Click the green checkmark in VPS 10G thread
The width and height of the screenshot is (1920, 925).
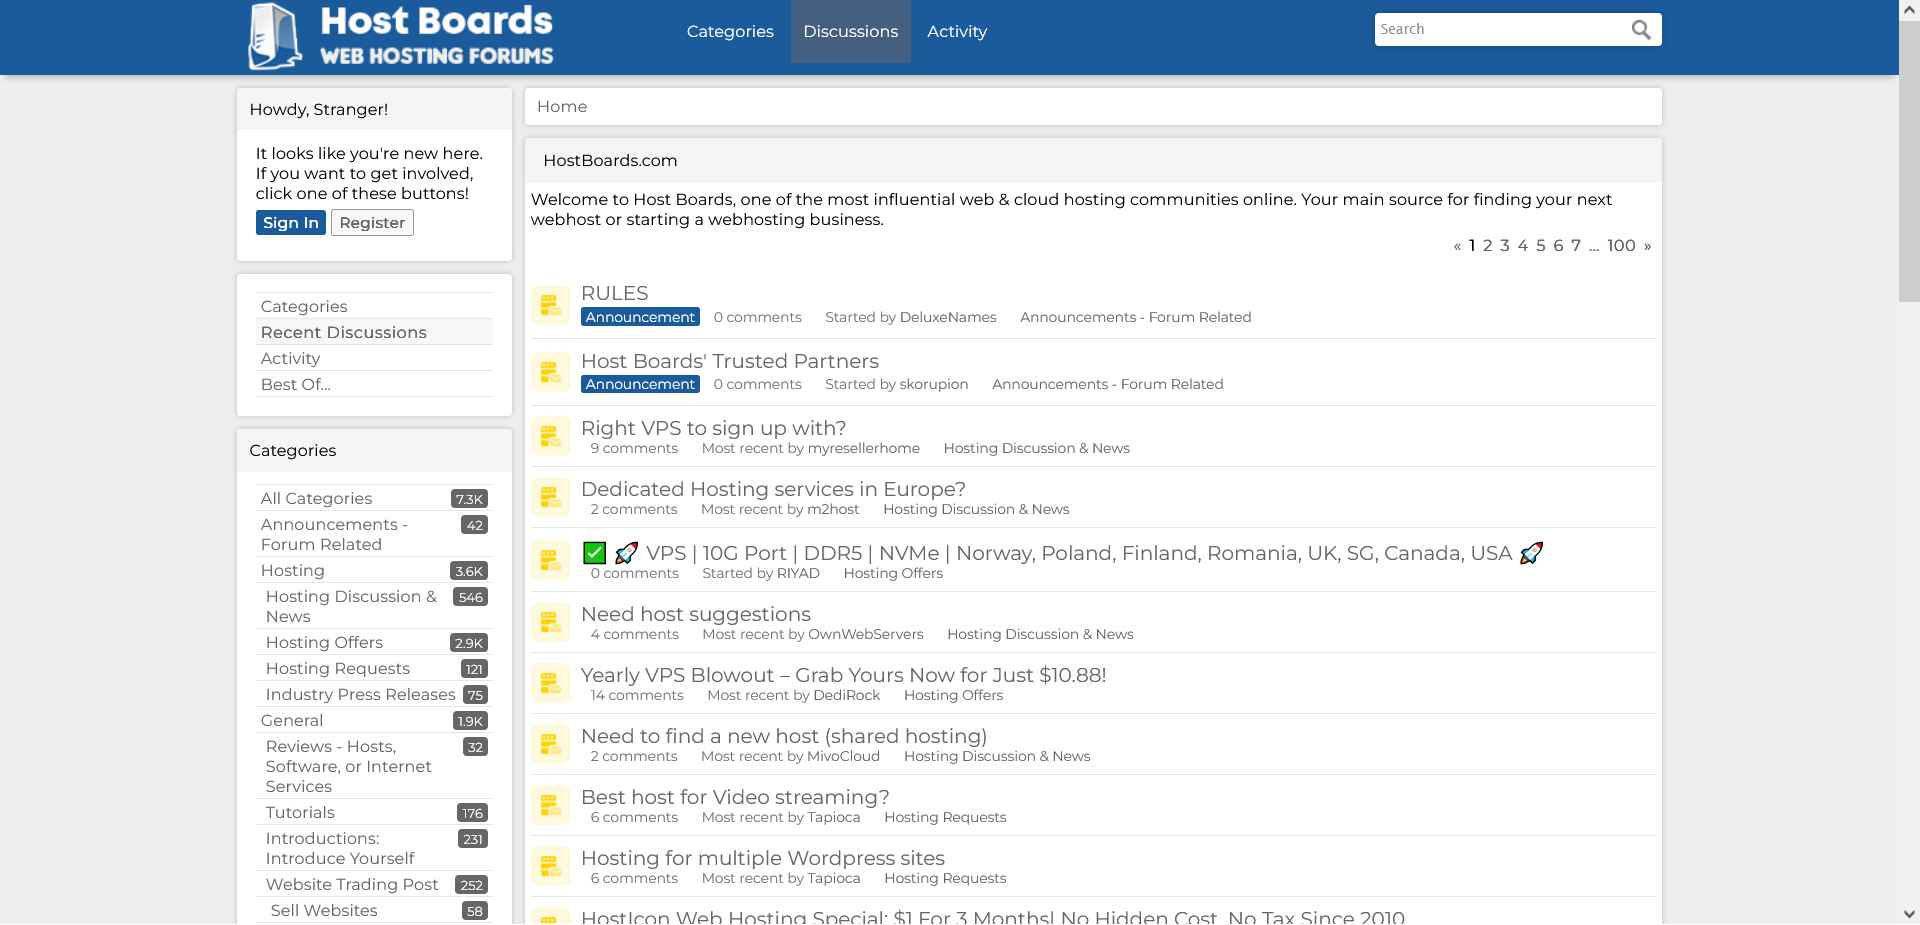click(x=594, y=553)
